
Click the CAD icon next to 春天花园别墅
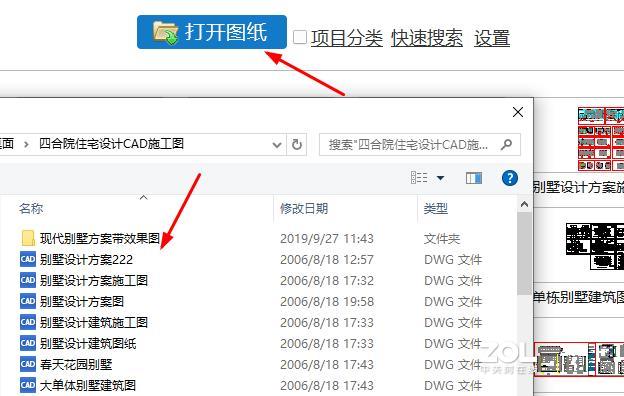coord(28,364)
